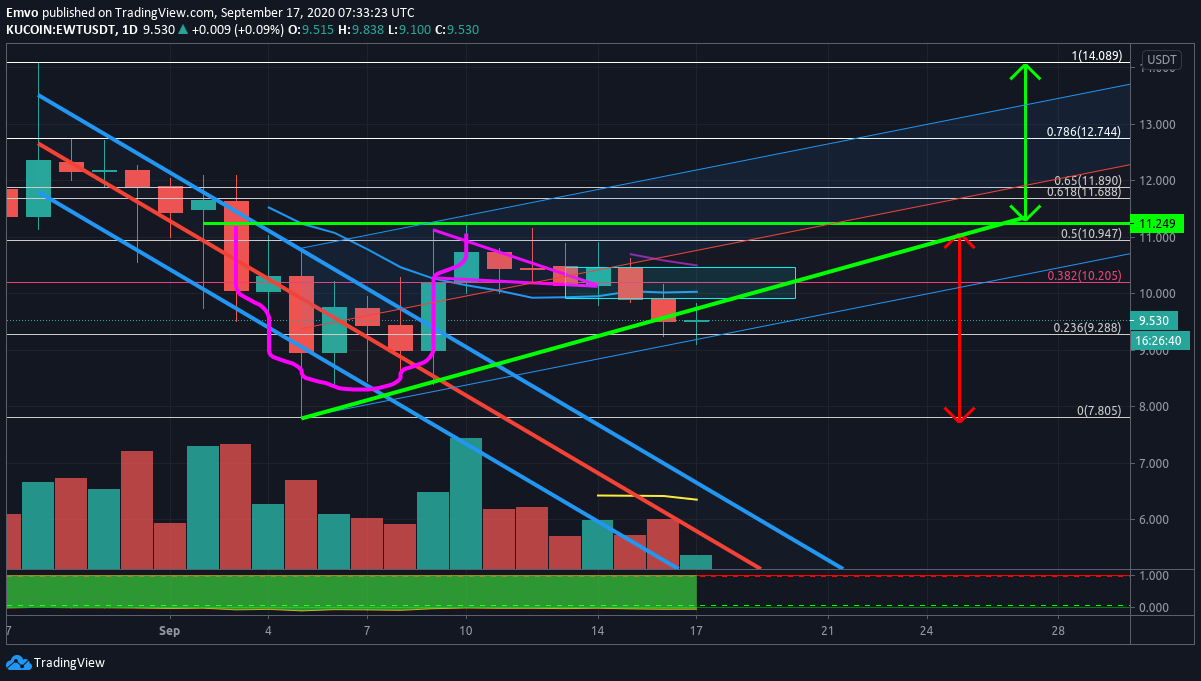Click the 10 date axis label
Image resolution: width=1201 pixels, height=681 pixels.
click(465, 631)
